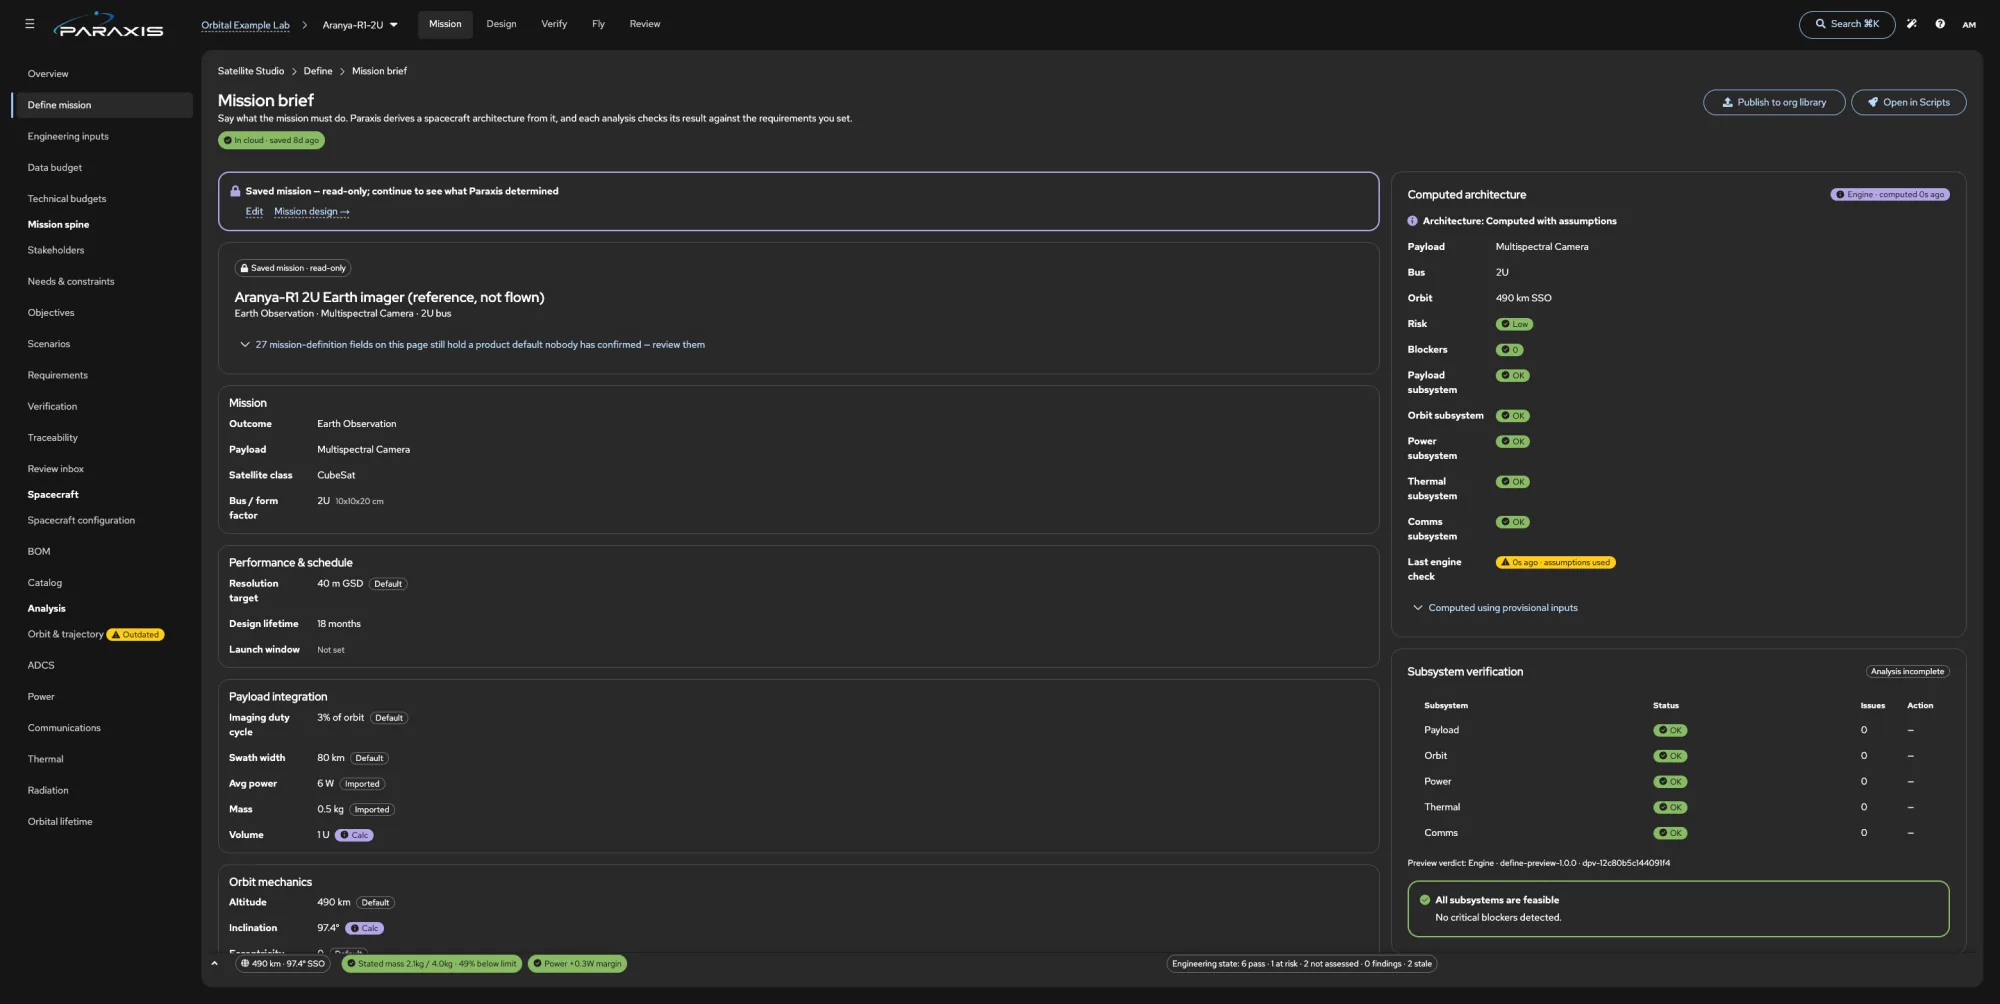Open the AM user avatar menu

pos(1969,24)
